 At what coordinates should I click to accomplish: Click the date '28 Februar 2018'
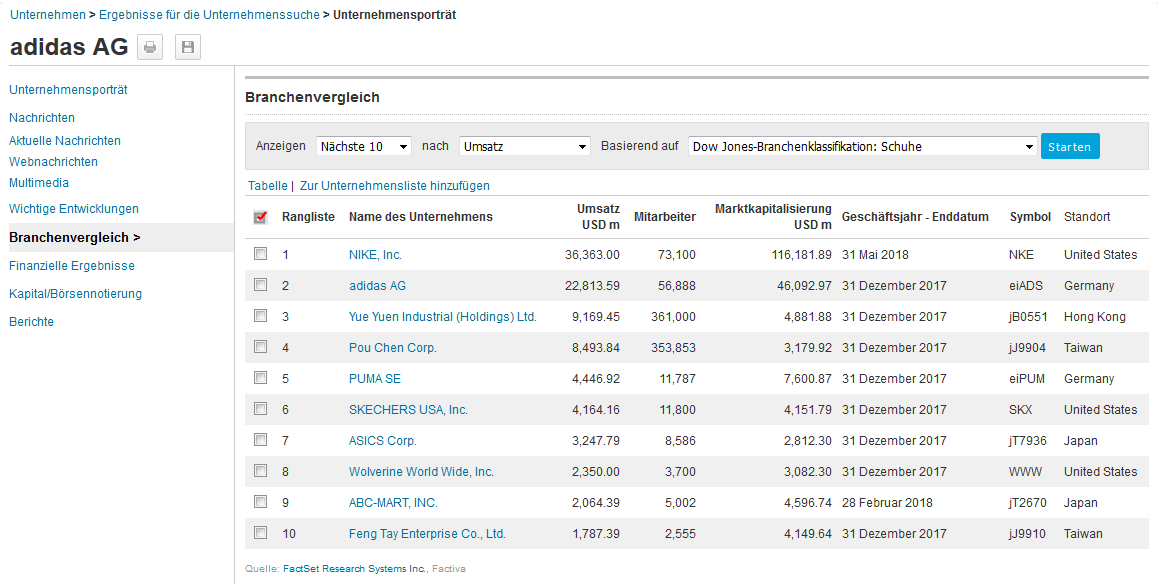(887, 503)
